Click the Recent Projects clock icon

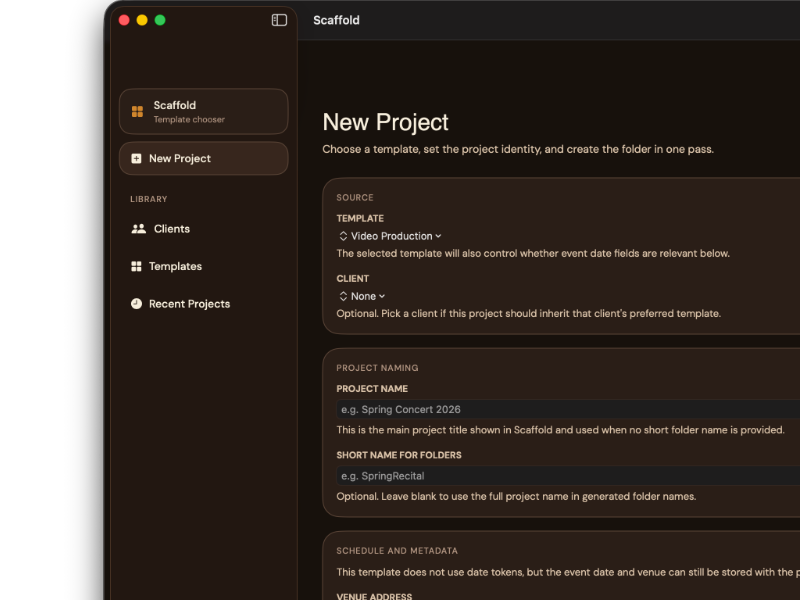click(x=136, y=304)
